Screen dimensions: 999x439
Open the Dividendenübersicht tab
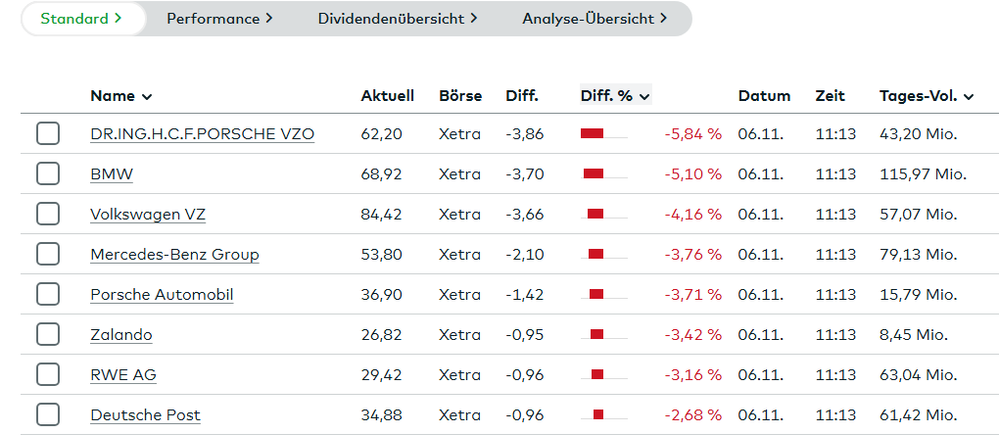(x=397, y=18)
